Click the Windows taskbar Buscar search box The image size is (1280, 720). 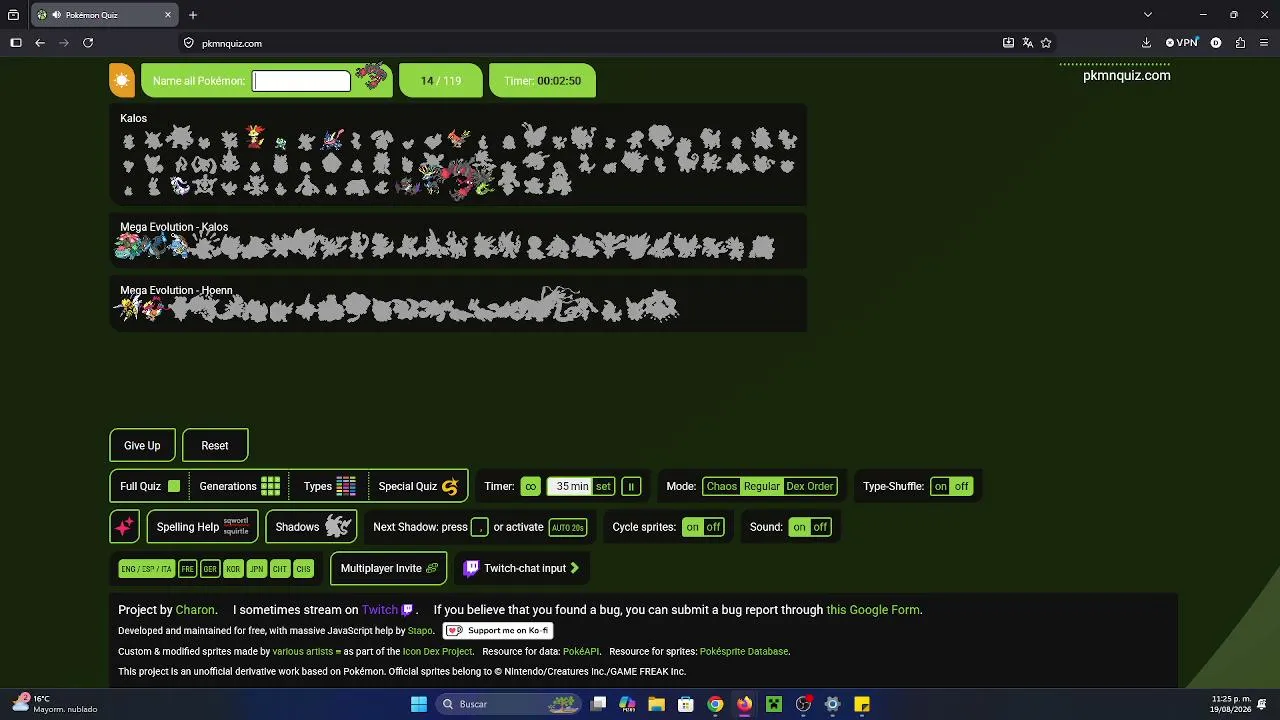(x=510, y=704)
